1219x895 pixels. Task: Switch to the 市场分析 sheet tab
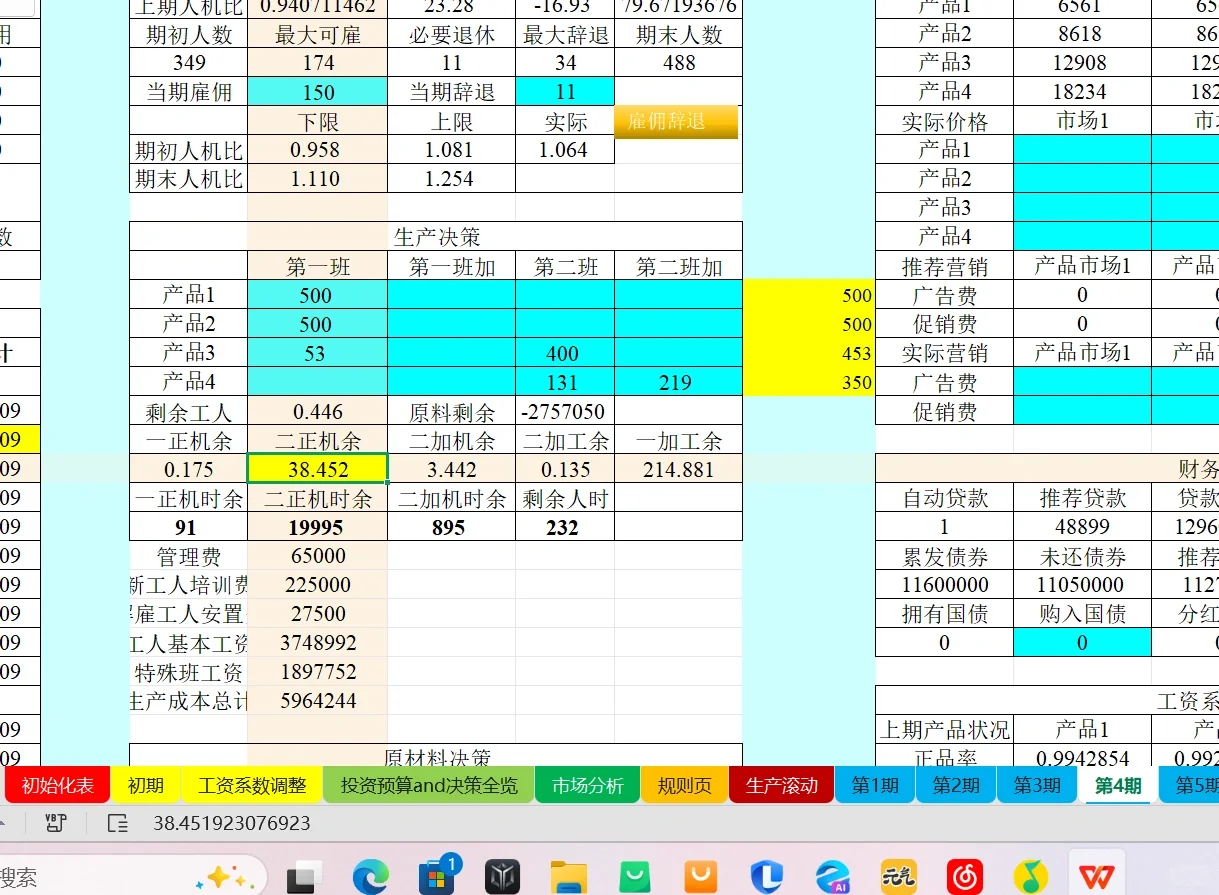pos(585,786)
